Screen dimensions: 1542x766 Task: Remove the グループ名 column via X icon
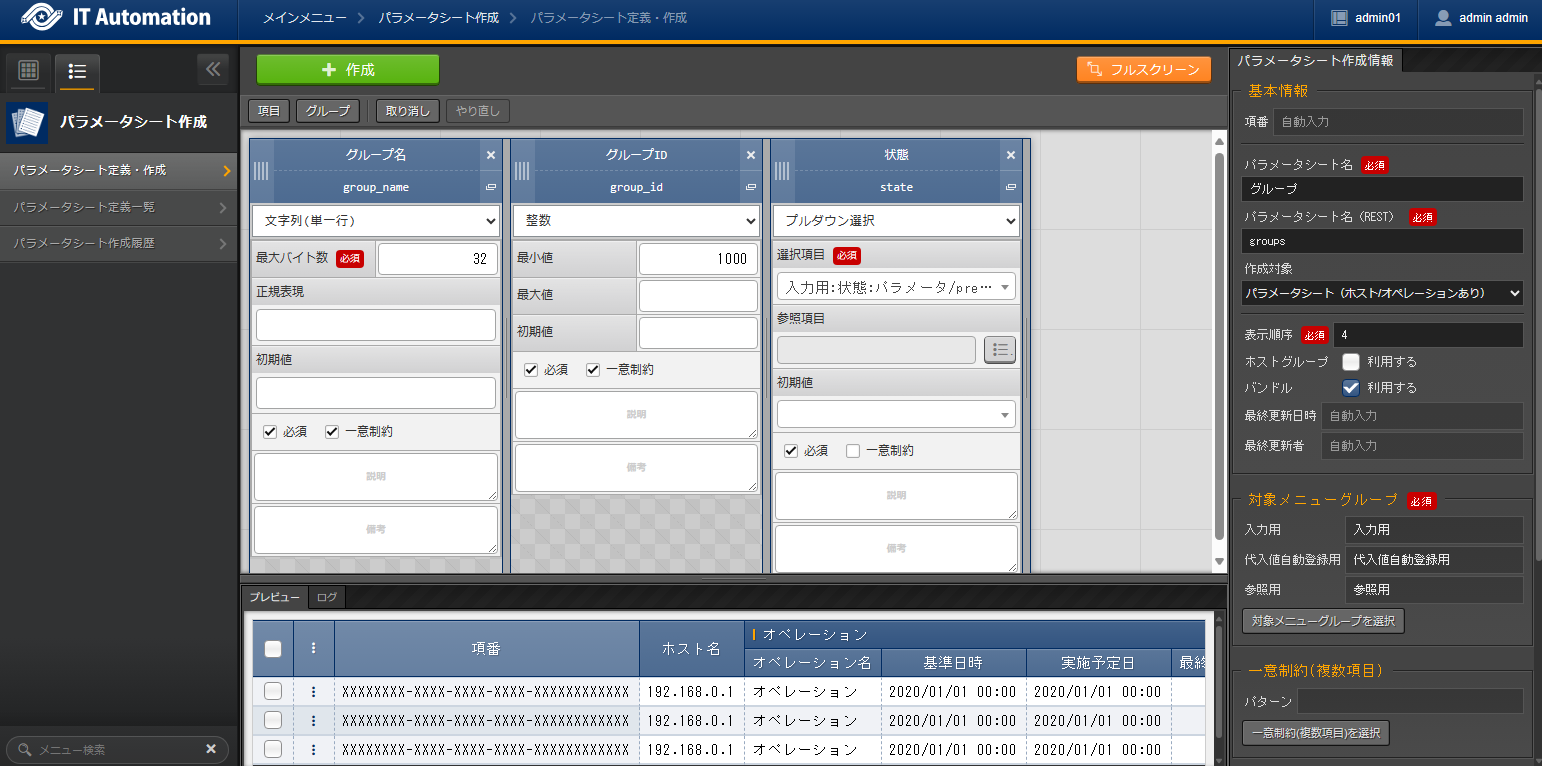tap(490, 155)
